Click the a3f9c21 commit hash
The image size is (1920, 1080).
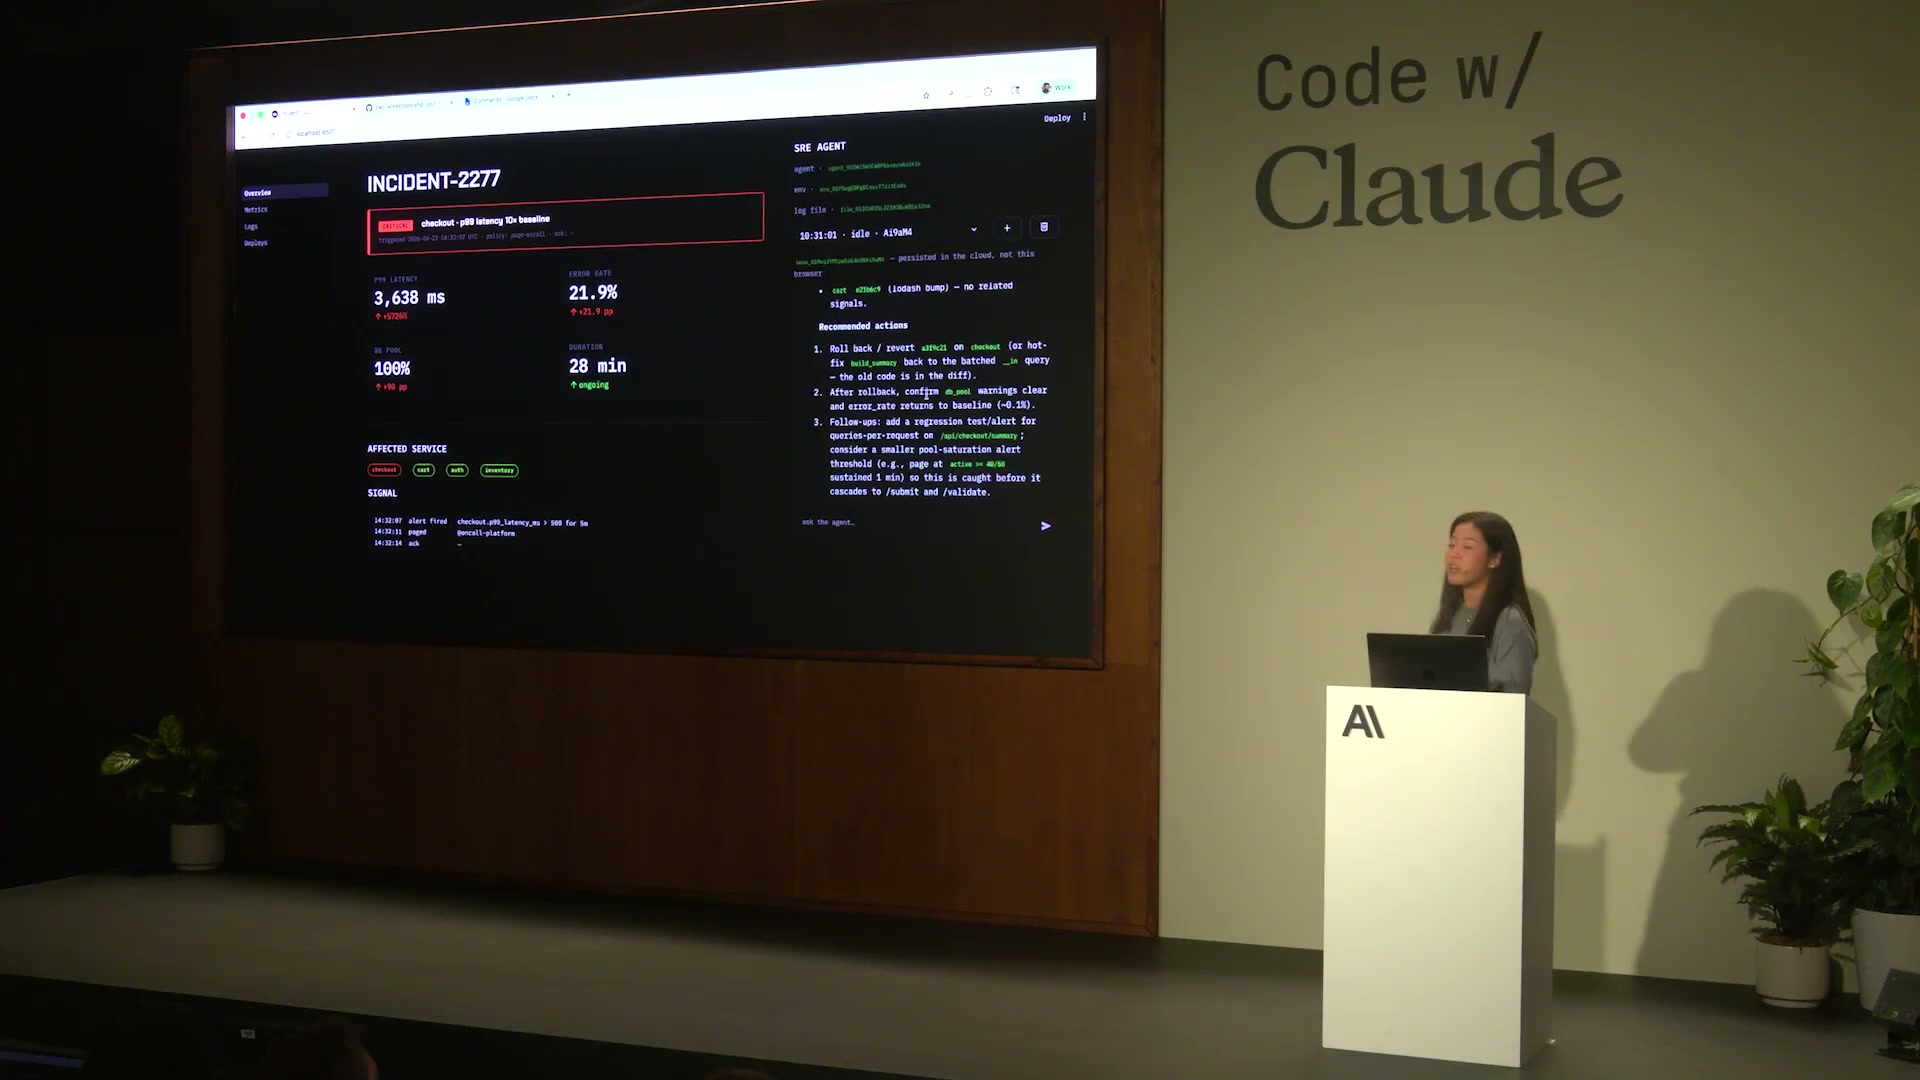pyautogui.click(x=934, y=348)
